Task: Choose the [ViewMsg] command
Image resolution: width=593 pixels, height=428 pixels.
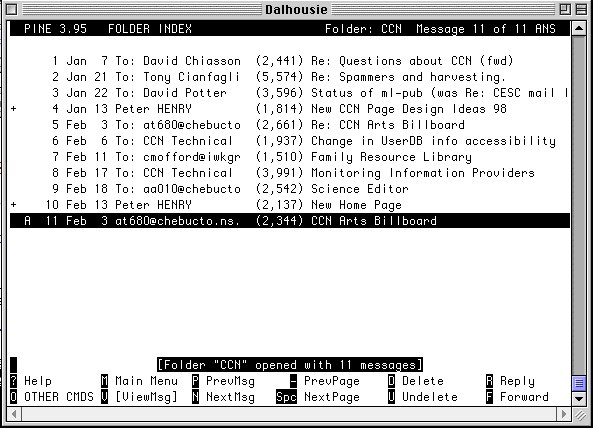Action: pyautogui.click(x=146, y=397)
